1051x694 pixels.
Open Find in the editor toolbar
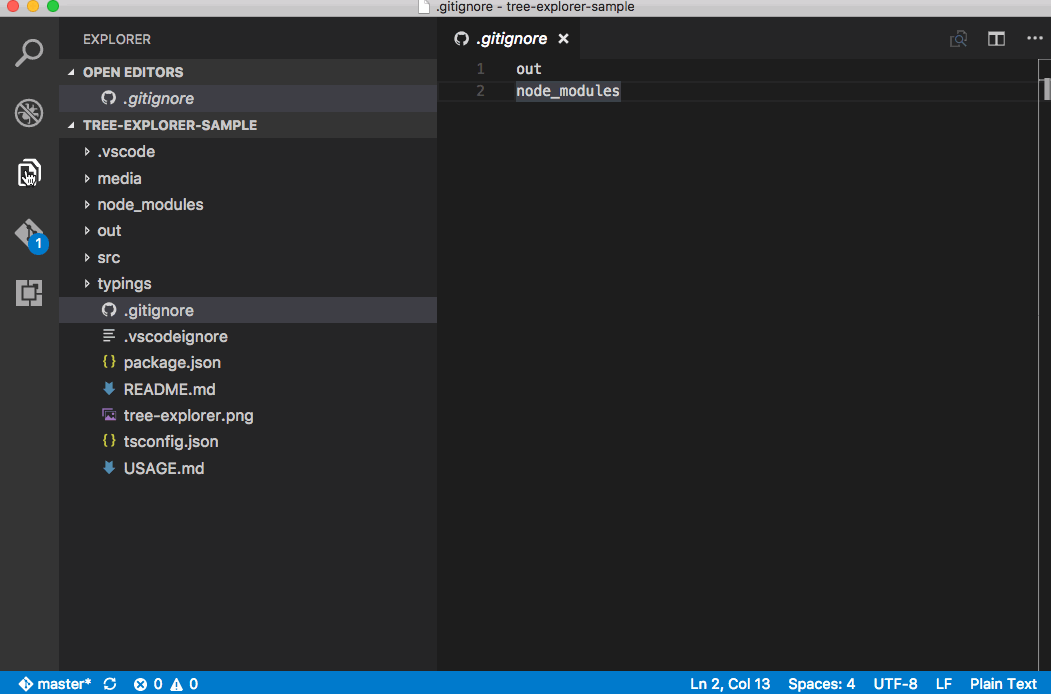(958, 38)
